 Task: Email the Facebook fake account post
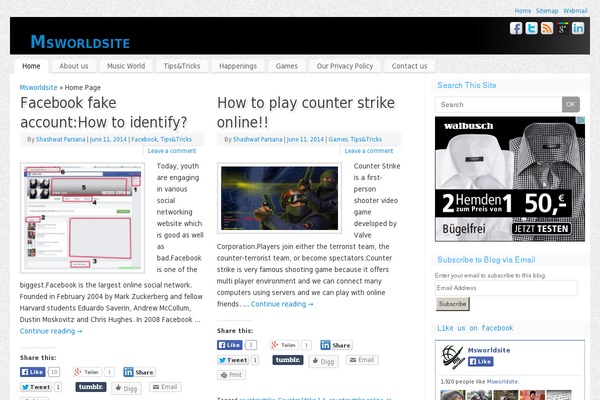coord(165,387)
